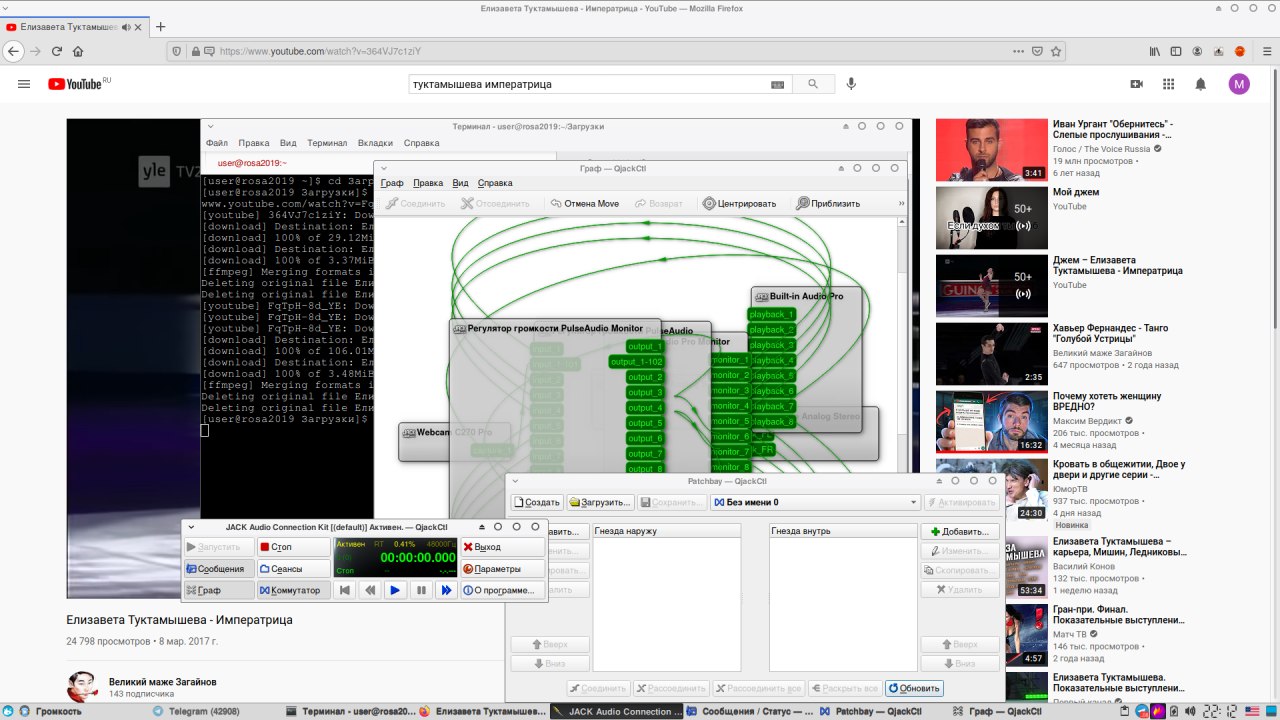Open Почему хотеть женщину ВРЕДНО video
This screenshot has width=1280, height=720.
[991, 422]
